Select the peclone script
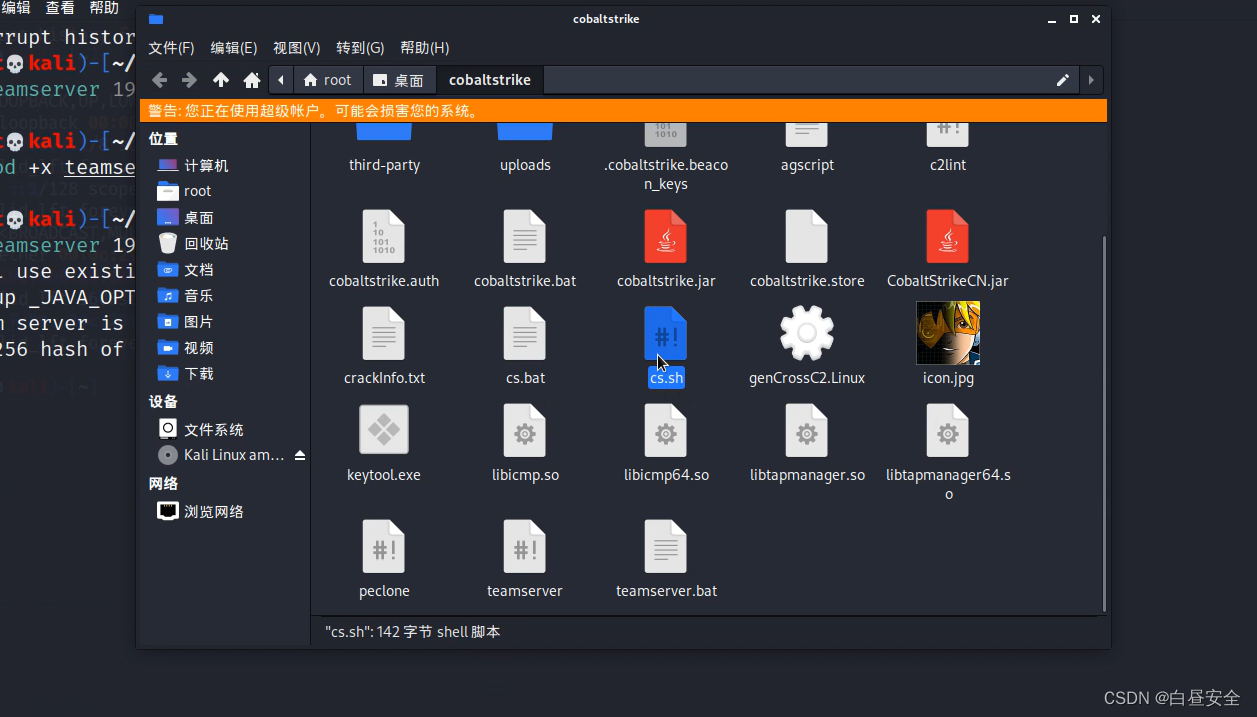The height and width of the screenshot is (717, 1257). click(x=384, y=559)
